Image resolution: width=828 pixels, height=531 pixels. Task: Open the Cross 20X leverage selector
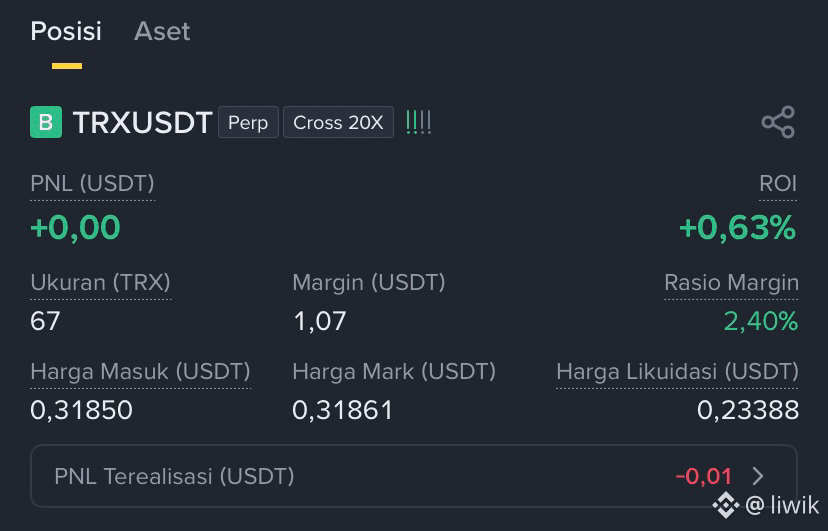pos(338,122)
